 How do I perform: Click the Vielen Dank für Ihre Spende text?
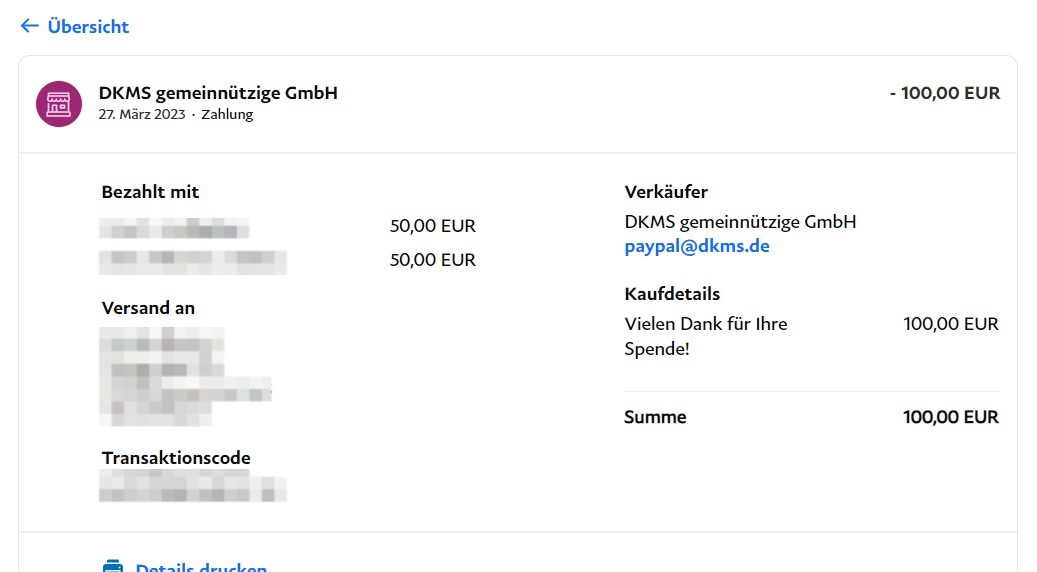[x=705, y=337]
